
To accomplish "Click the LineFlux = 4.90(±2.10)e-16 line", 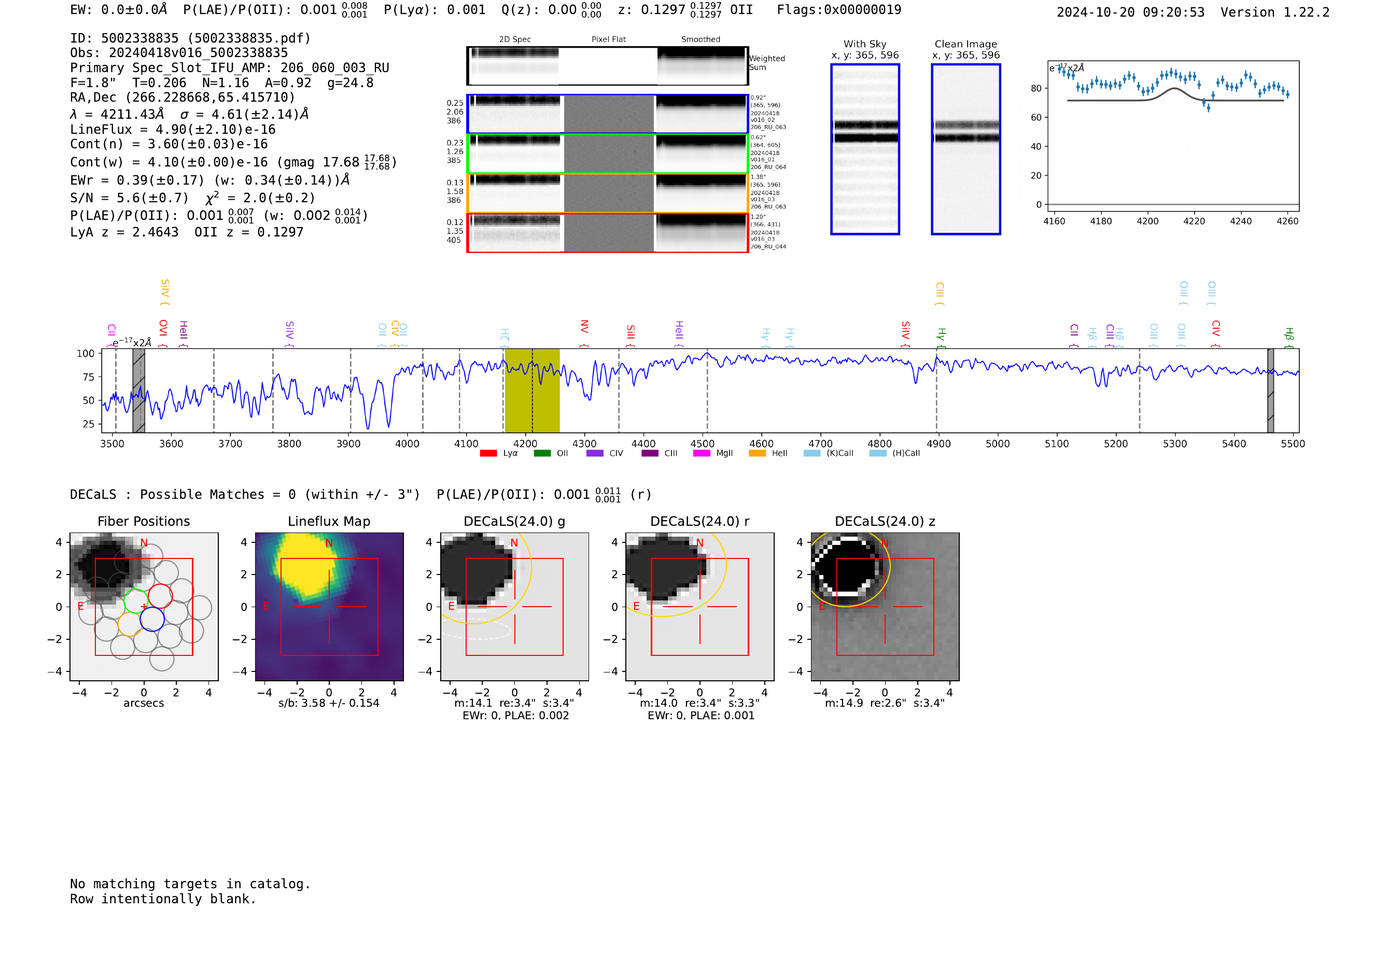I will (173, 129).
